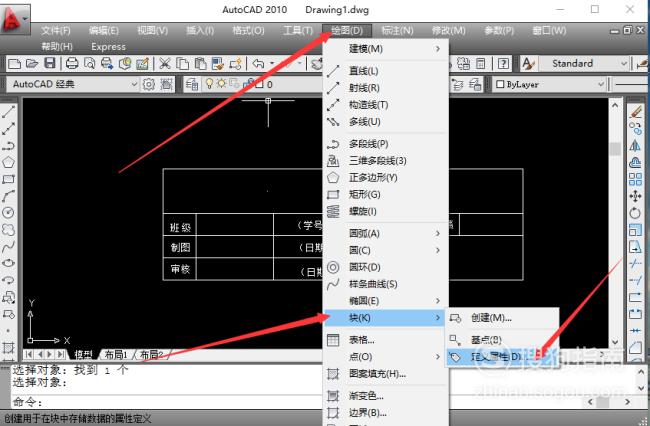Click the white ByLayer color swatch
The width and height of the screenshot is (650, 426).
point(500,85)
